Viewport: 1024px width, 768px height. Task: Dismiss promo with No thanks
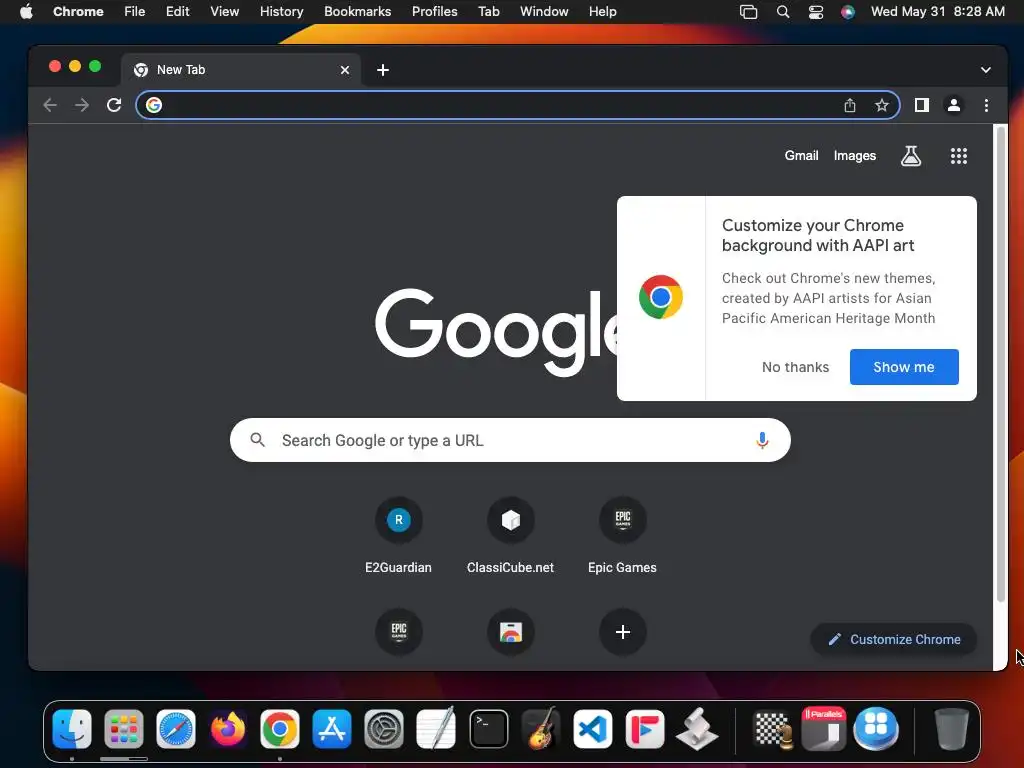click(795, 367)
